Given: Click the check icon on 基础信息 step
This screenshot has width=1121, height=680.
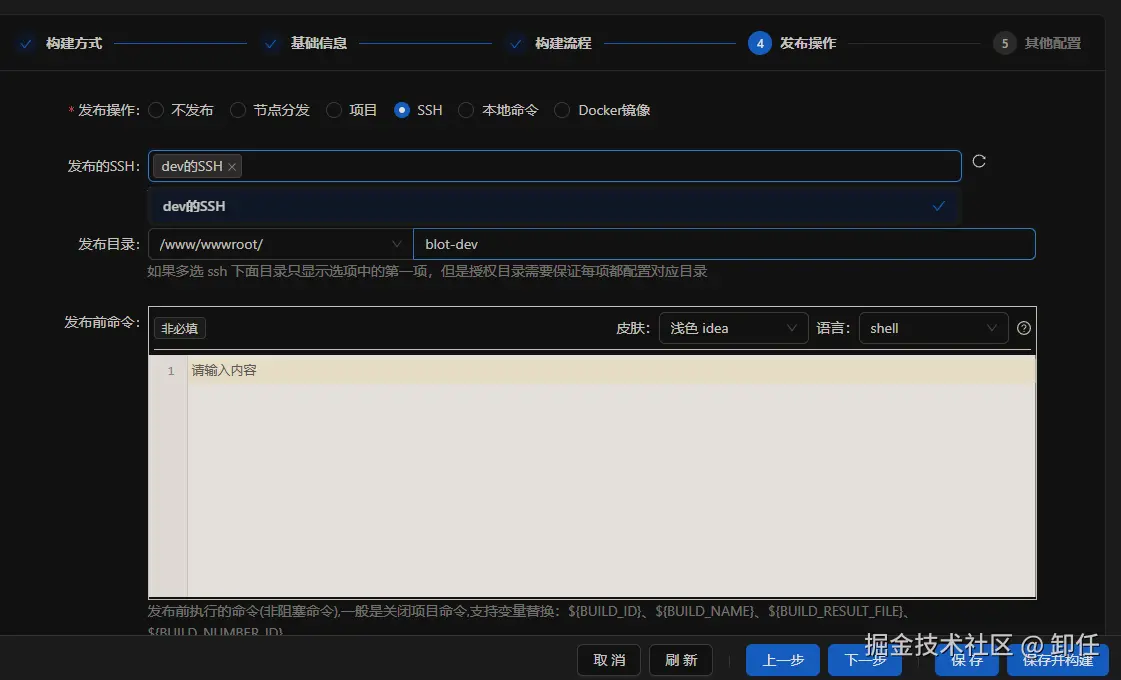Looking at the screenshot, I should [x=270, y=43].
